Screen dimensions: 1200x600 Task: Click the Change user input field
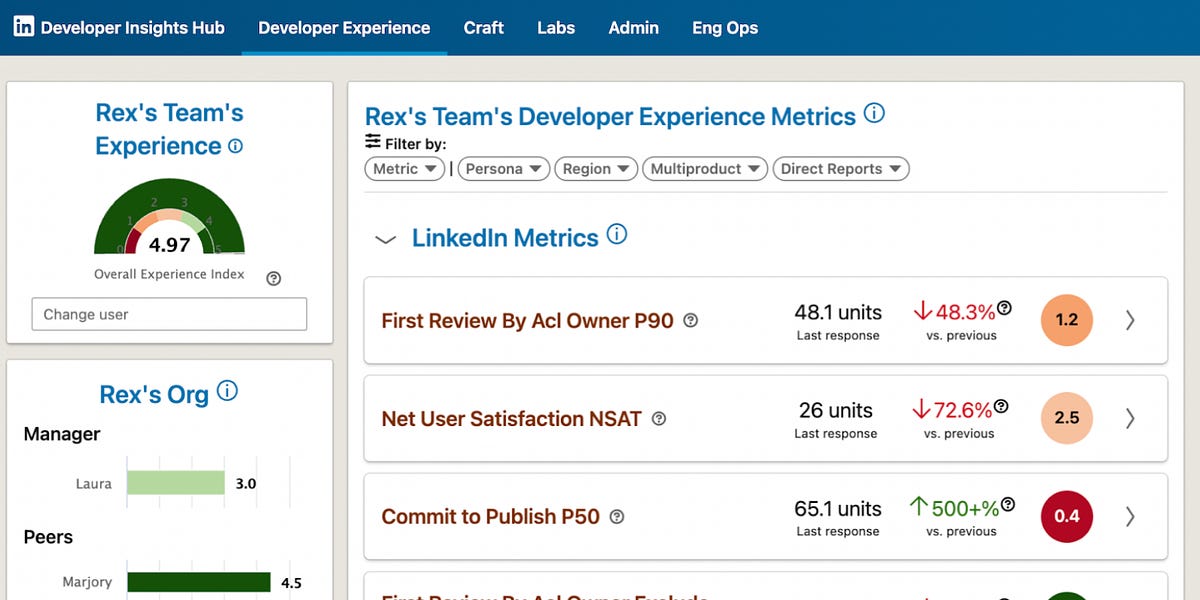point(168,314)
